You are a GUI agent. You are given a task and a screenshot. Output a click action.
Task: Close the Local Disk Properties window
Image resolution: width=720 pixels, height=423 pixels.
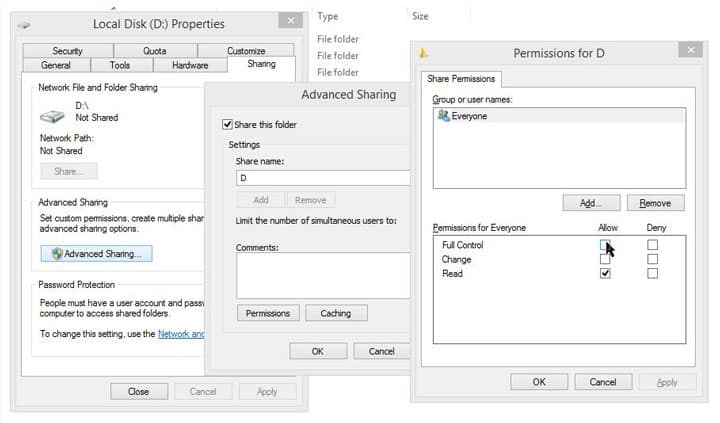(x=291, y=21)
